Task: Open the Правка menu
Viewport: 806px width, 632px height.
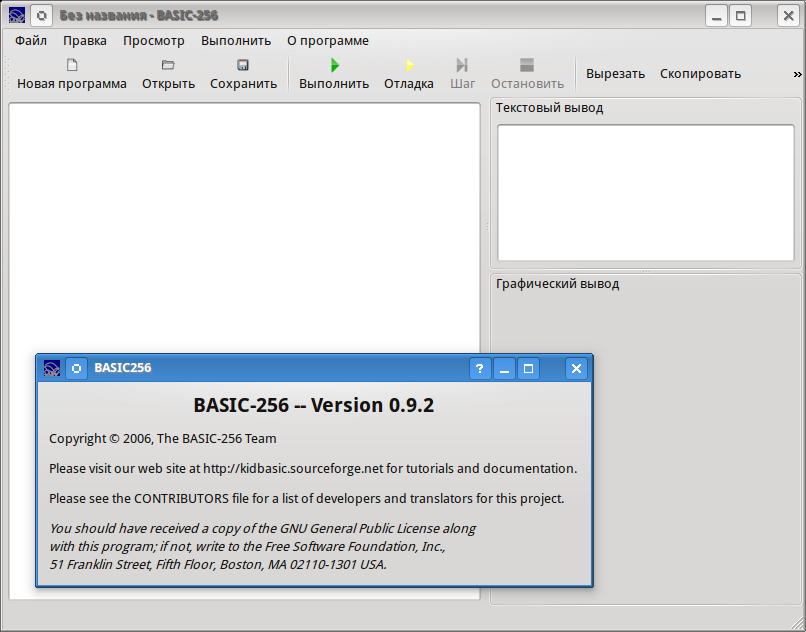Action: [x=85, y=41]
